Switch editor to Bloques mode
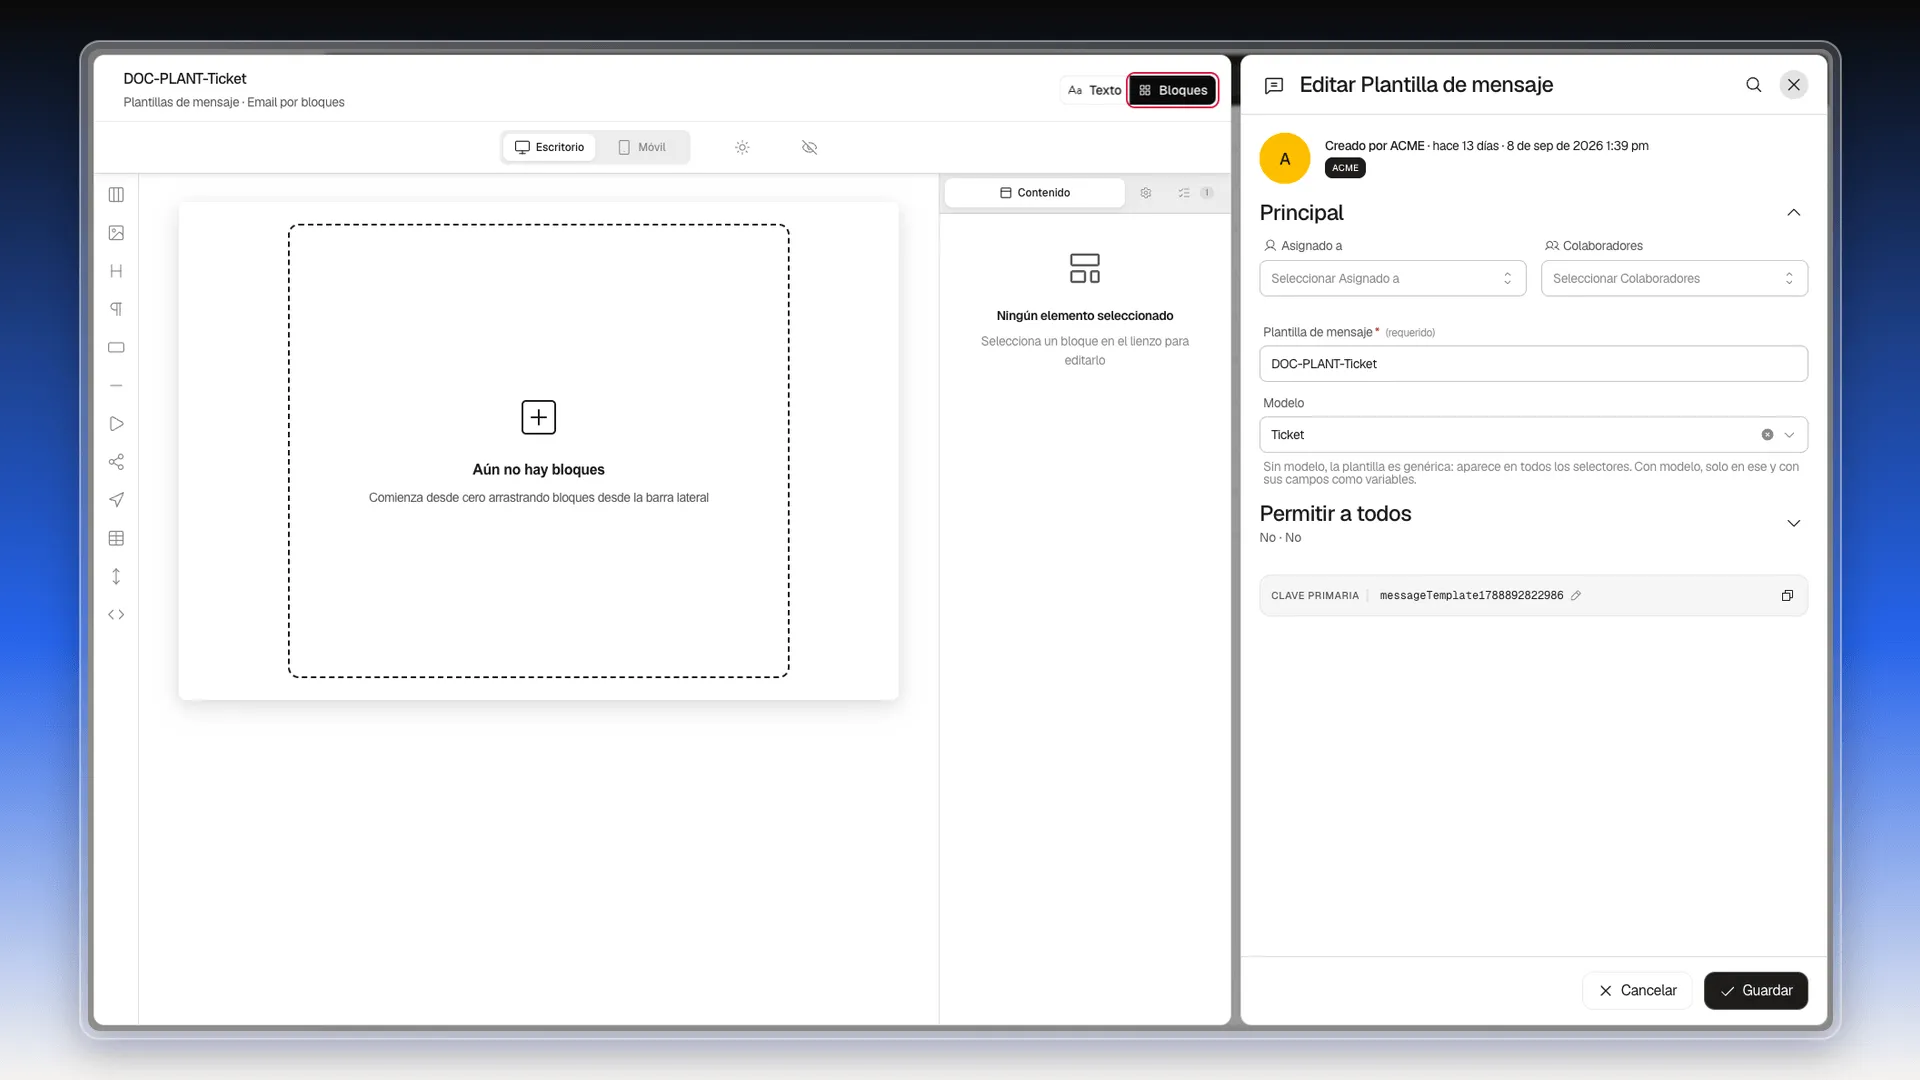Screen dimensions: 1920x1080 click(x=1173, y=90)
